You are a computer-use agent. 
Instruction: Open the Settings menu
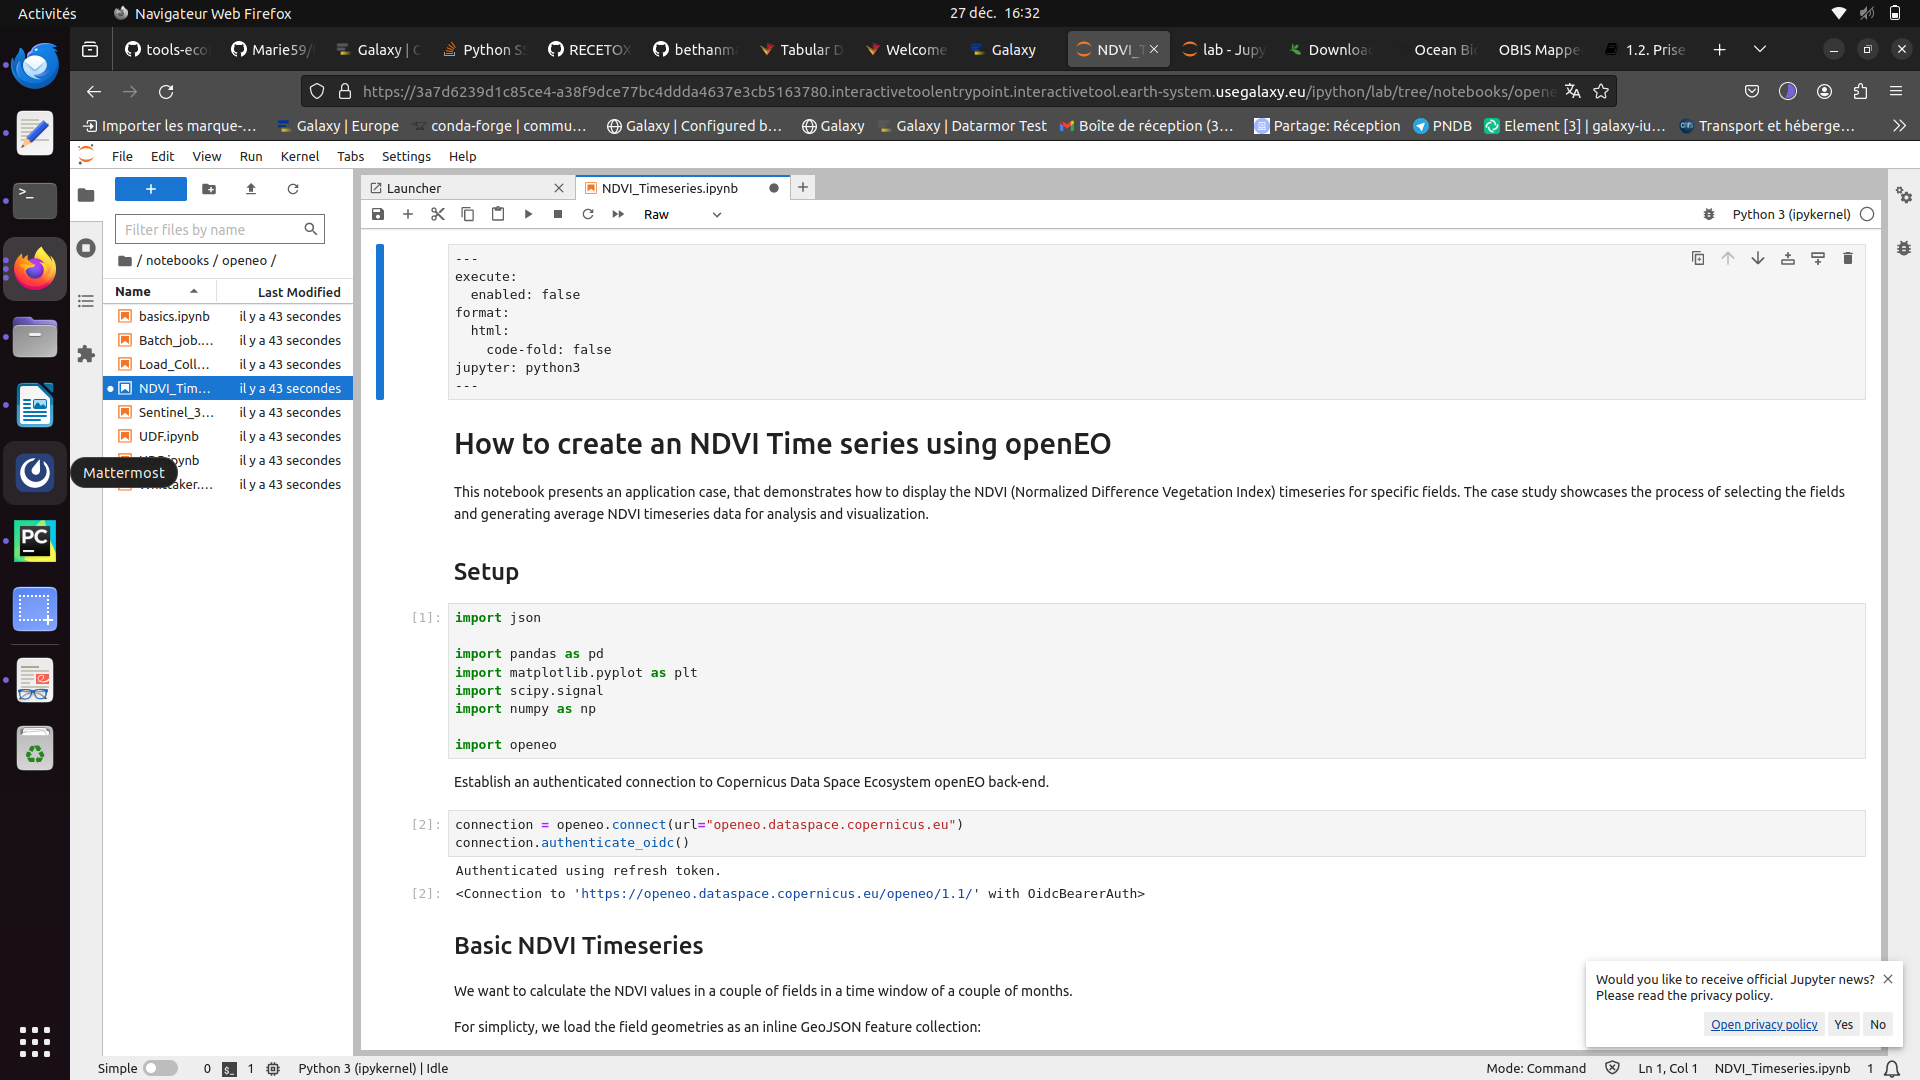point(406,156)
